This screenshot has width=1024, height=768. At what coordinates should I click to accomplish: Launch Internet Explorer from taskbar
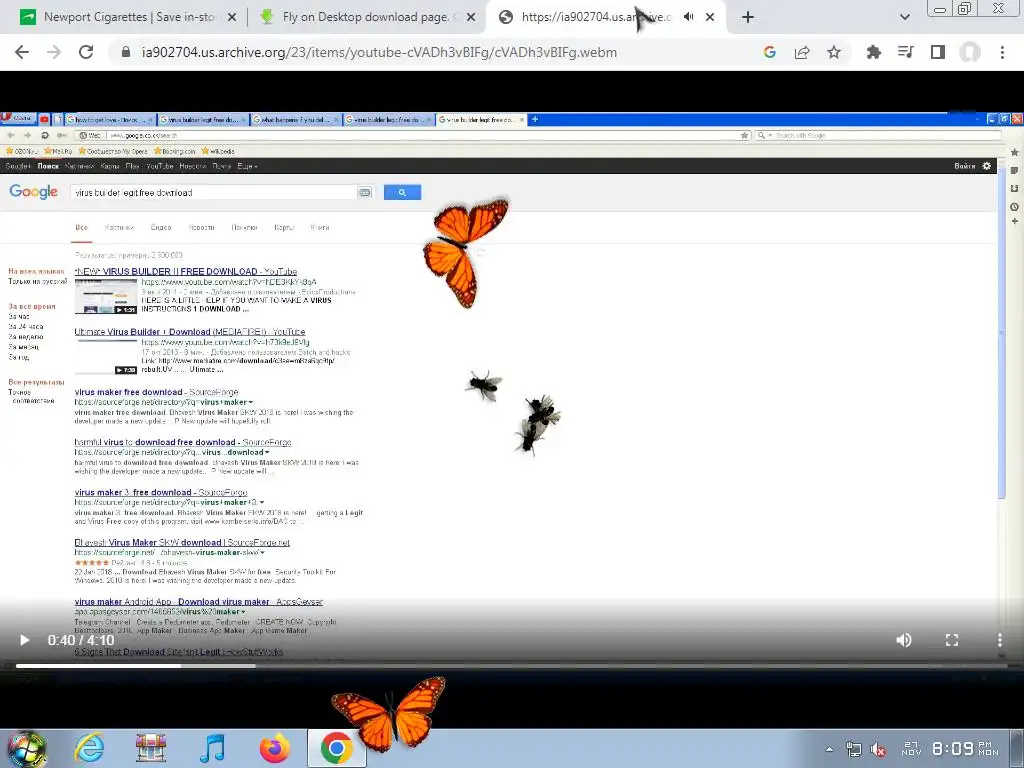pos(89,748)
